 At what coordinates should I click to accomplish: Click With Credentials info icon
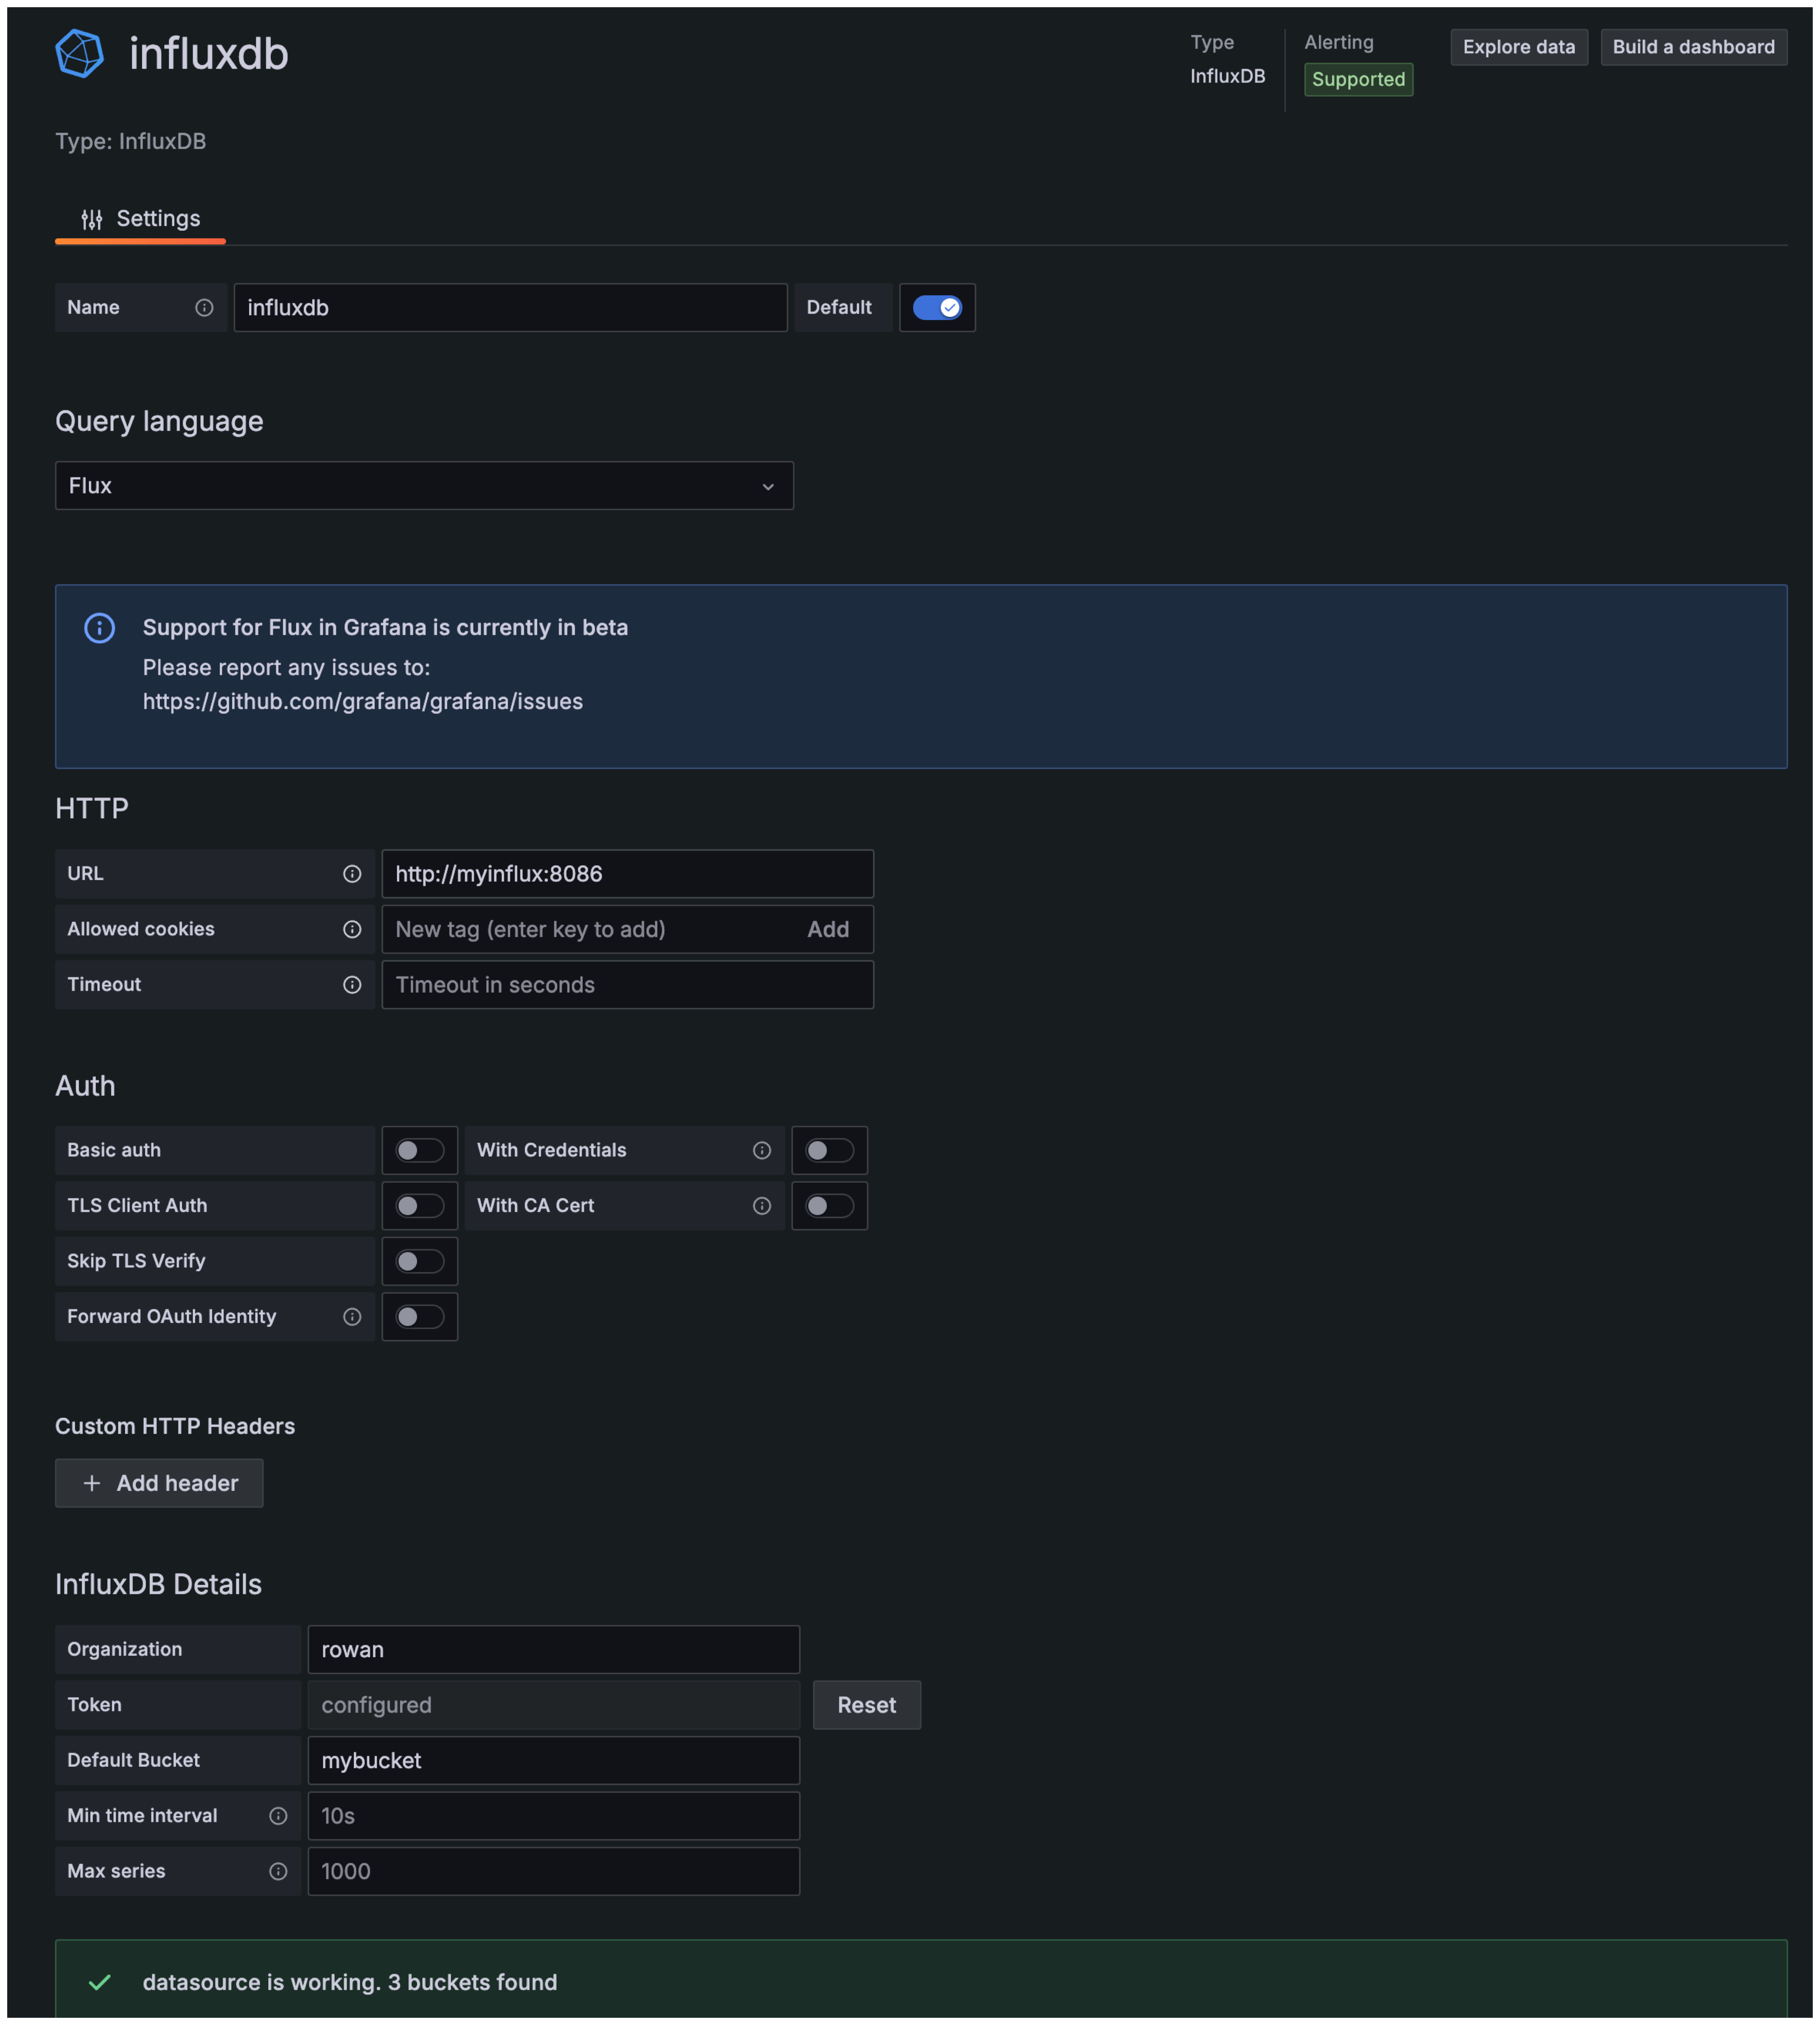point(762,1151)
